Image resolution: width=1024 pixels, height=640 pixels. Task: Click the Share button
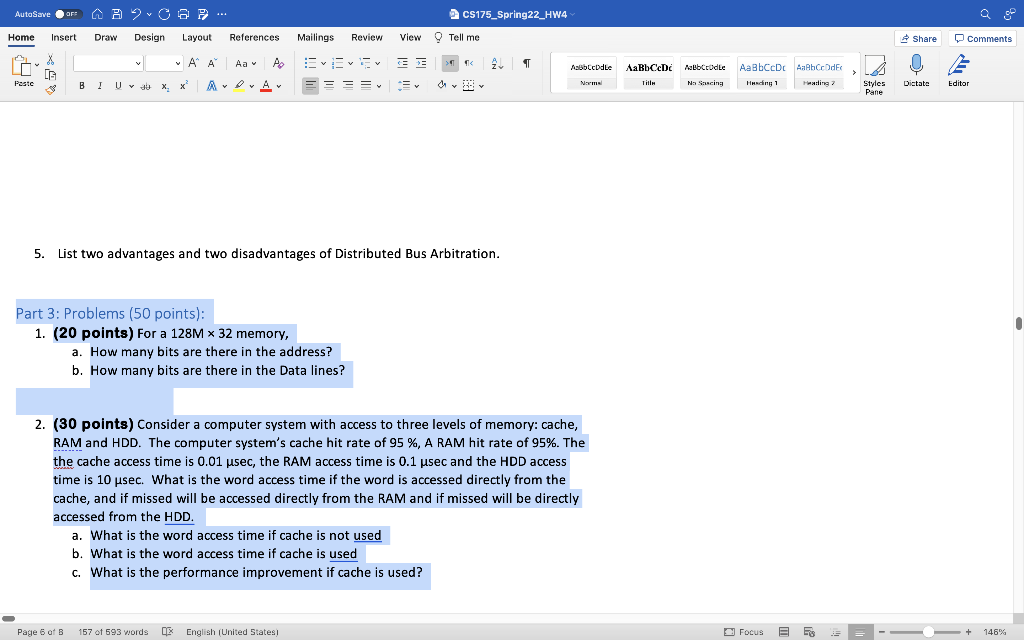pyautogui.click(x=918, y=39)
